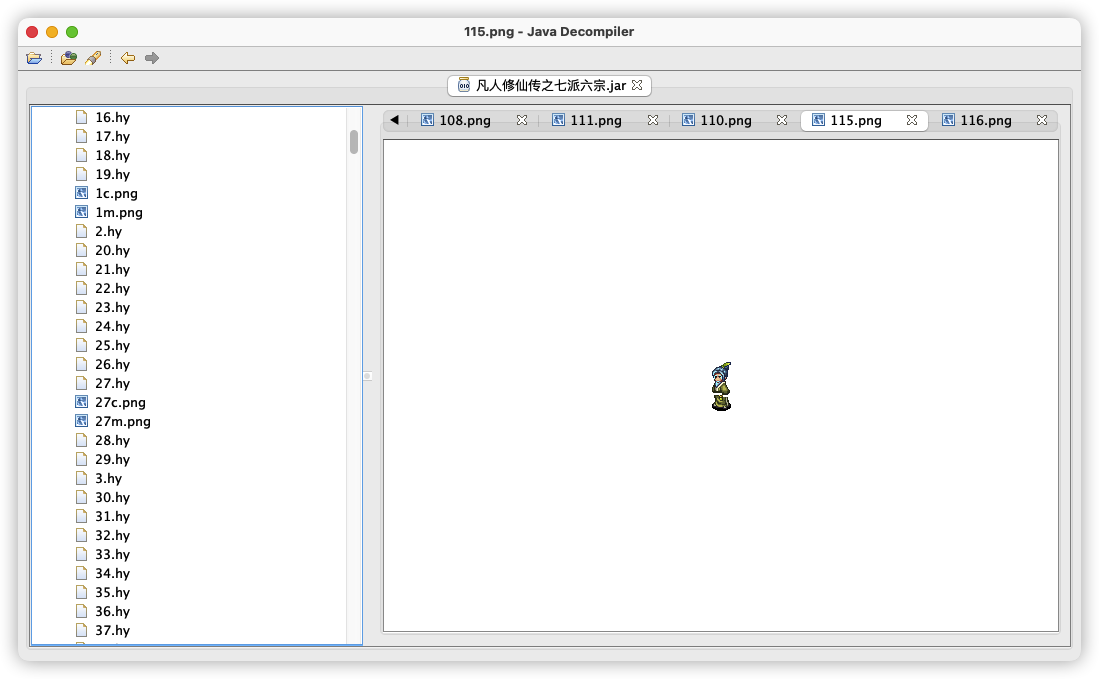Screen dimensions: 1099x679
Task: Click the Search toolbar icon
Action: (x=93, y=58)
